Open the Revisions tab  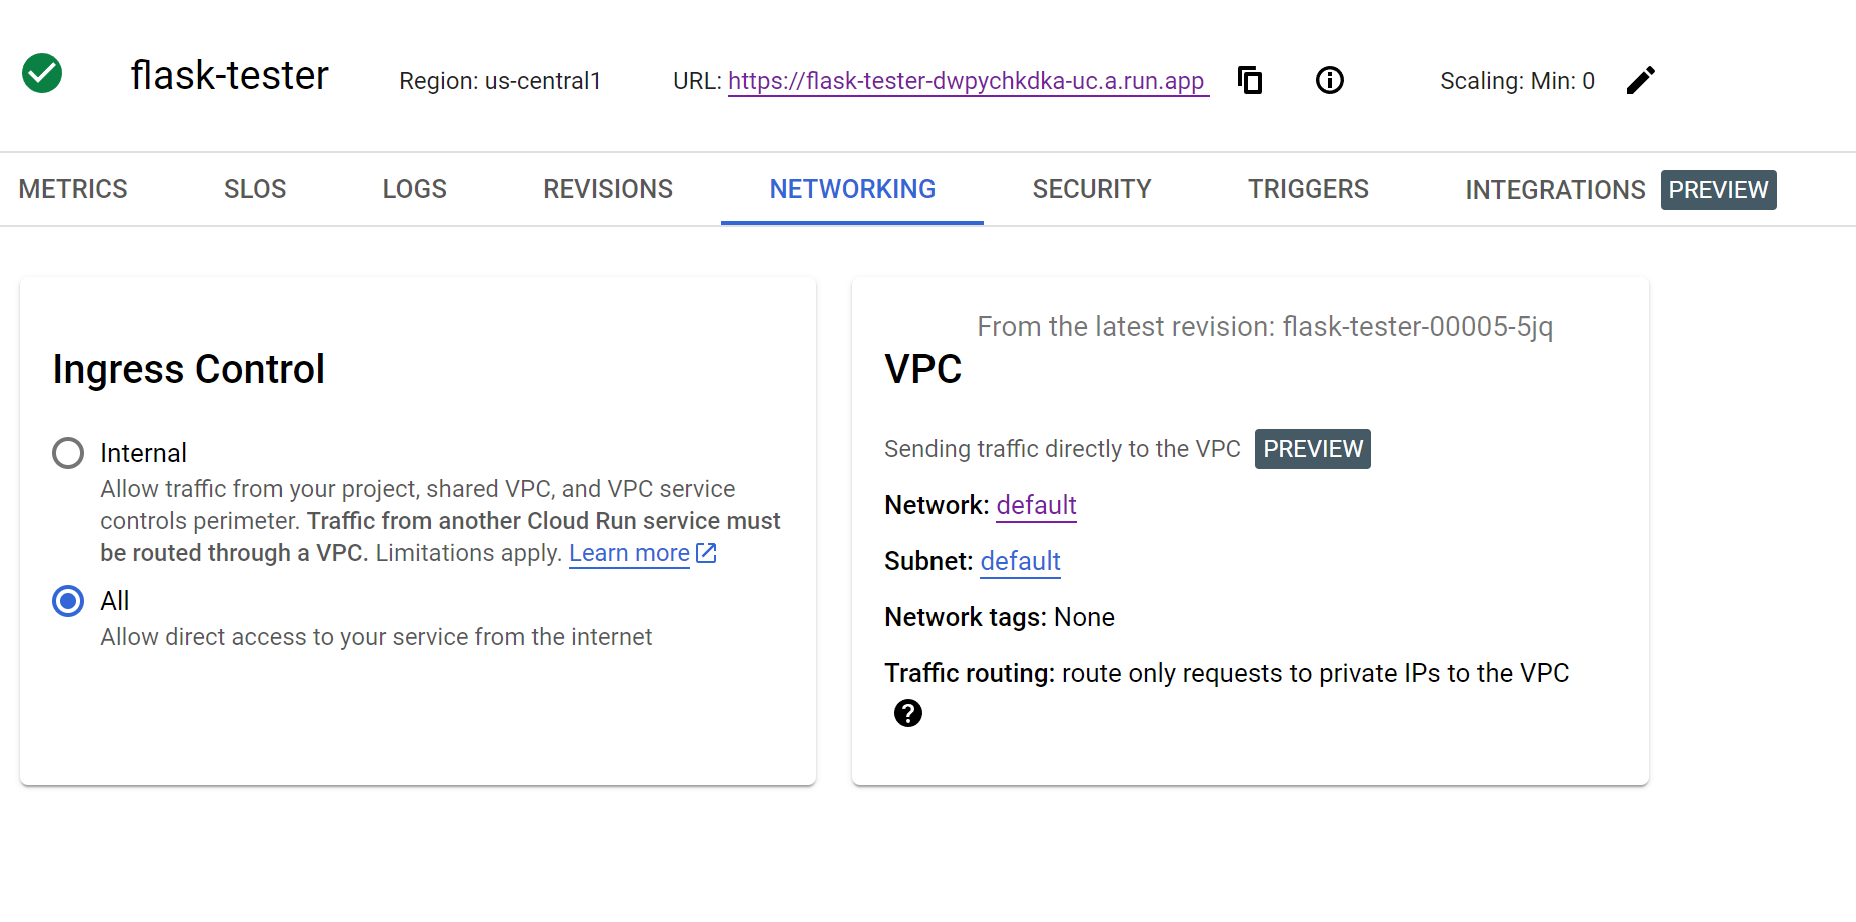click(x=608, y=189)
